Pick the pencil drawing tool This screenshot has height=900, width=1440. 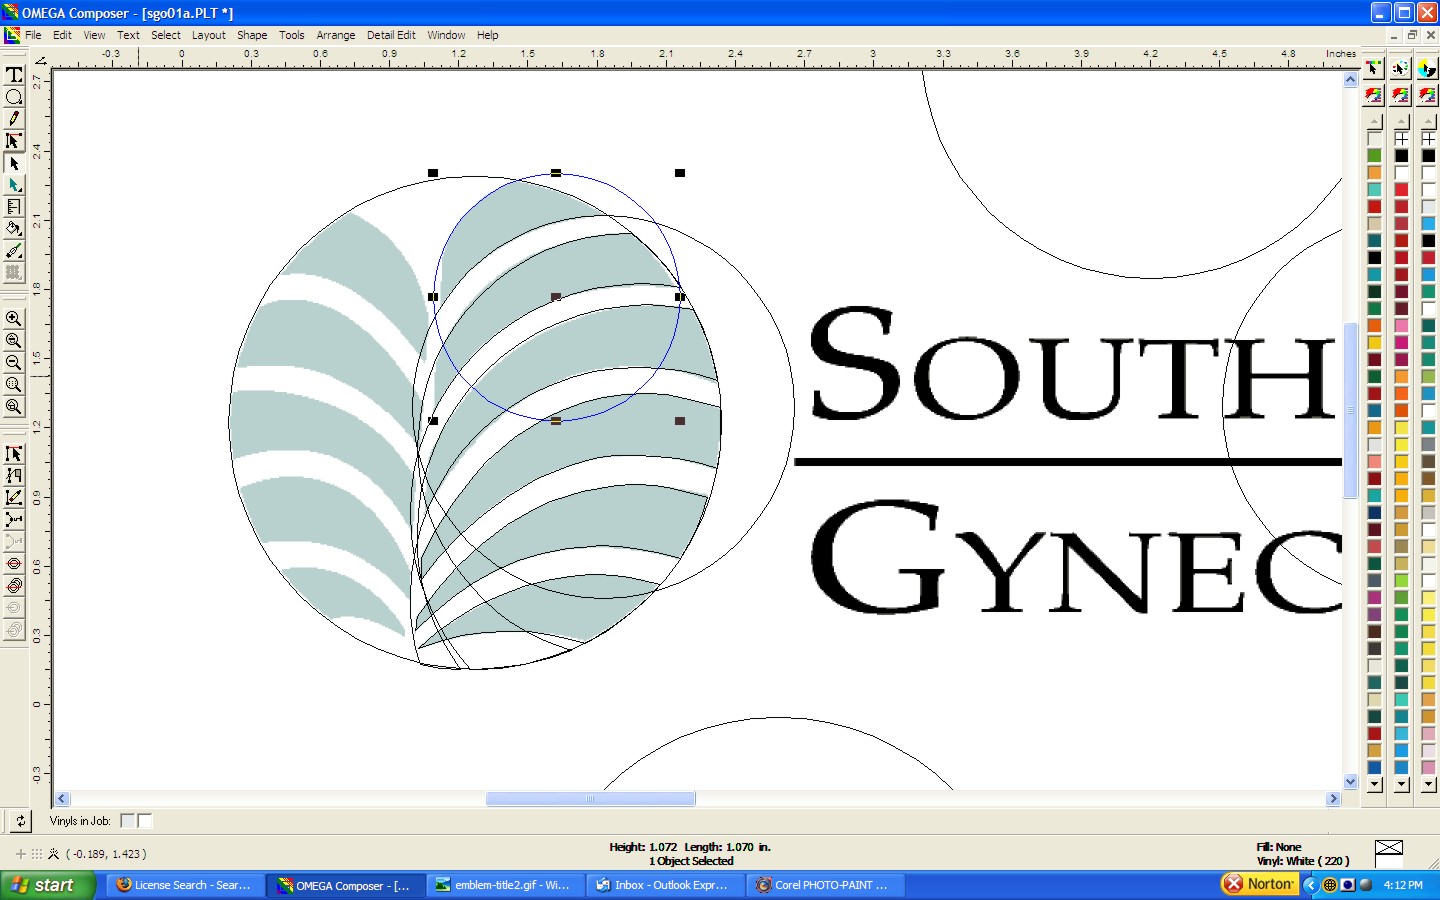click(x=14, y=119)
